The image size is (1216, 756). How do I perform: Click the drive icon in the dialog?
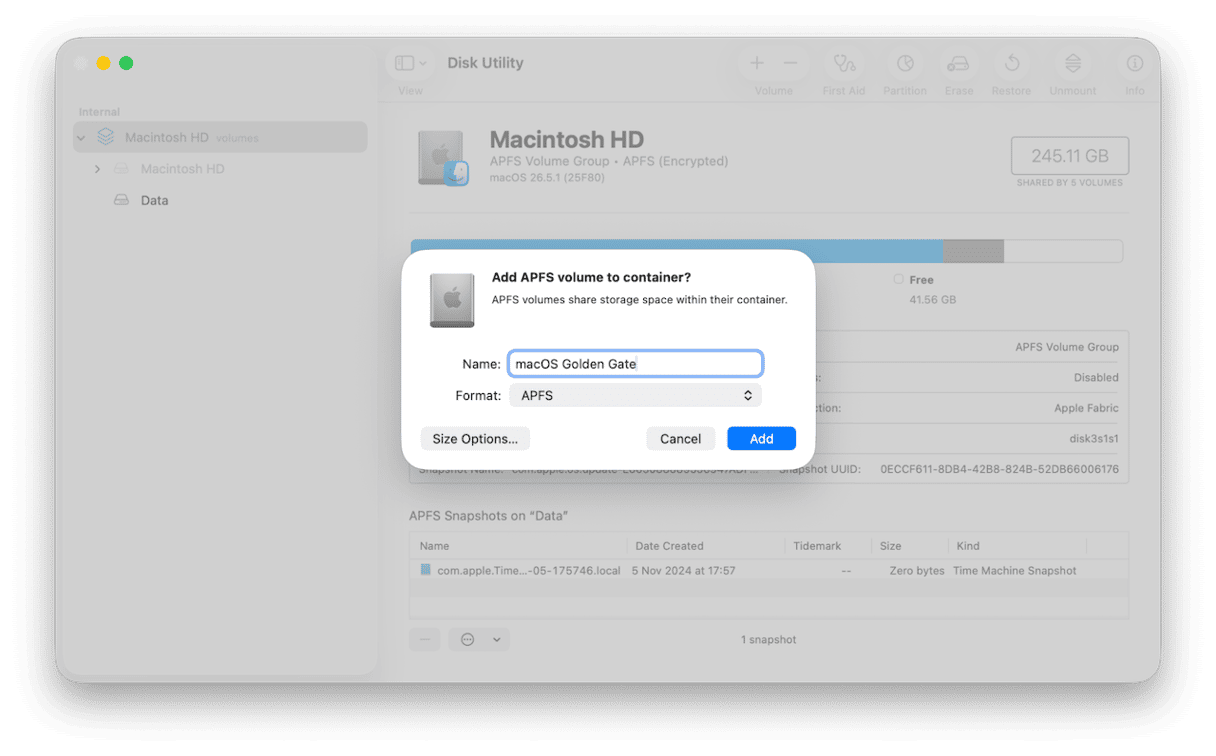pos(451,300)
